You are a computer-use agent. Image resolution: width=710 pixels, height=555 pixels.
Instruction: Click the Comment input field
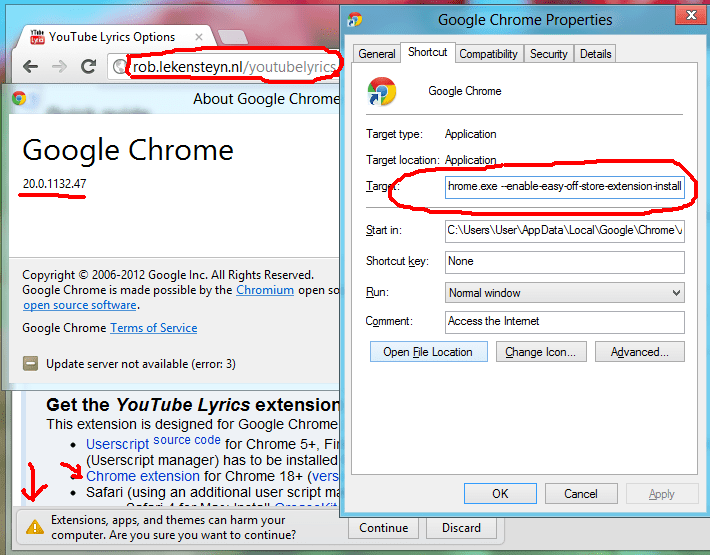tap(565, 322)
